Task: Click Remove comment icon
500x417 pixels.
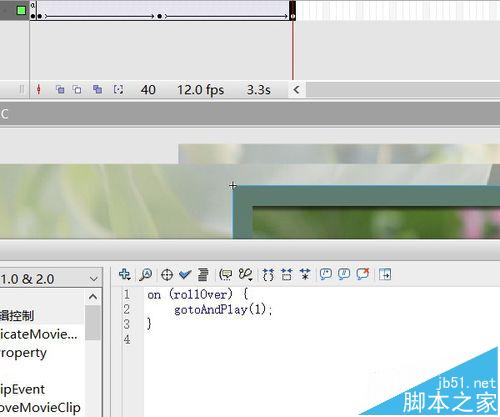Action: (x=363, y=274)
